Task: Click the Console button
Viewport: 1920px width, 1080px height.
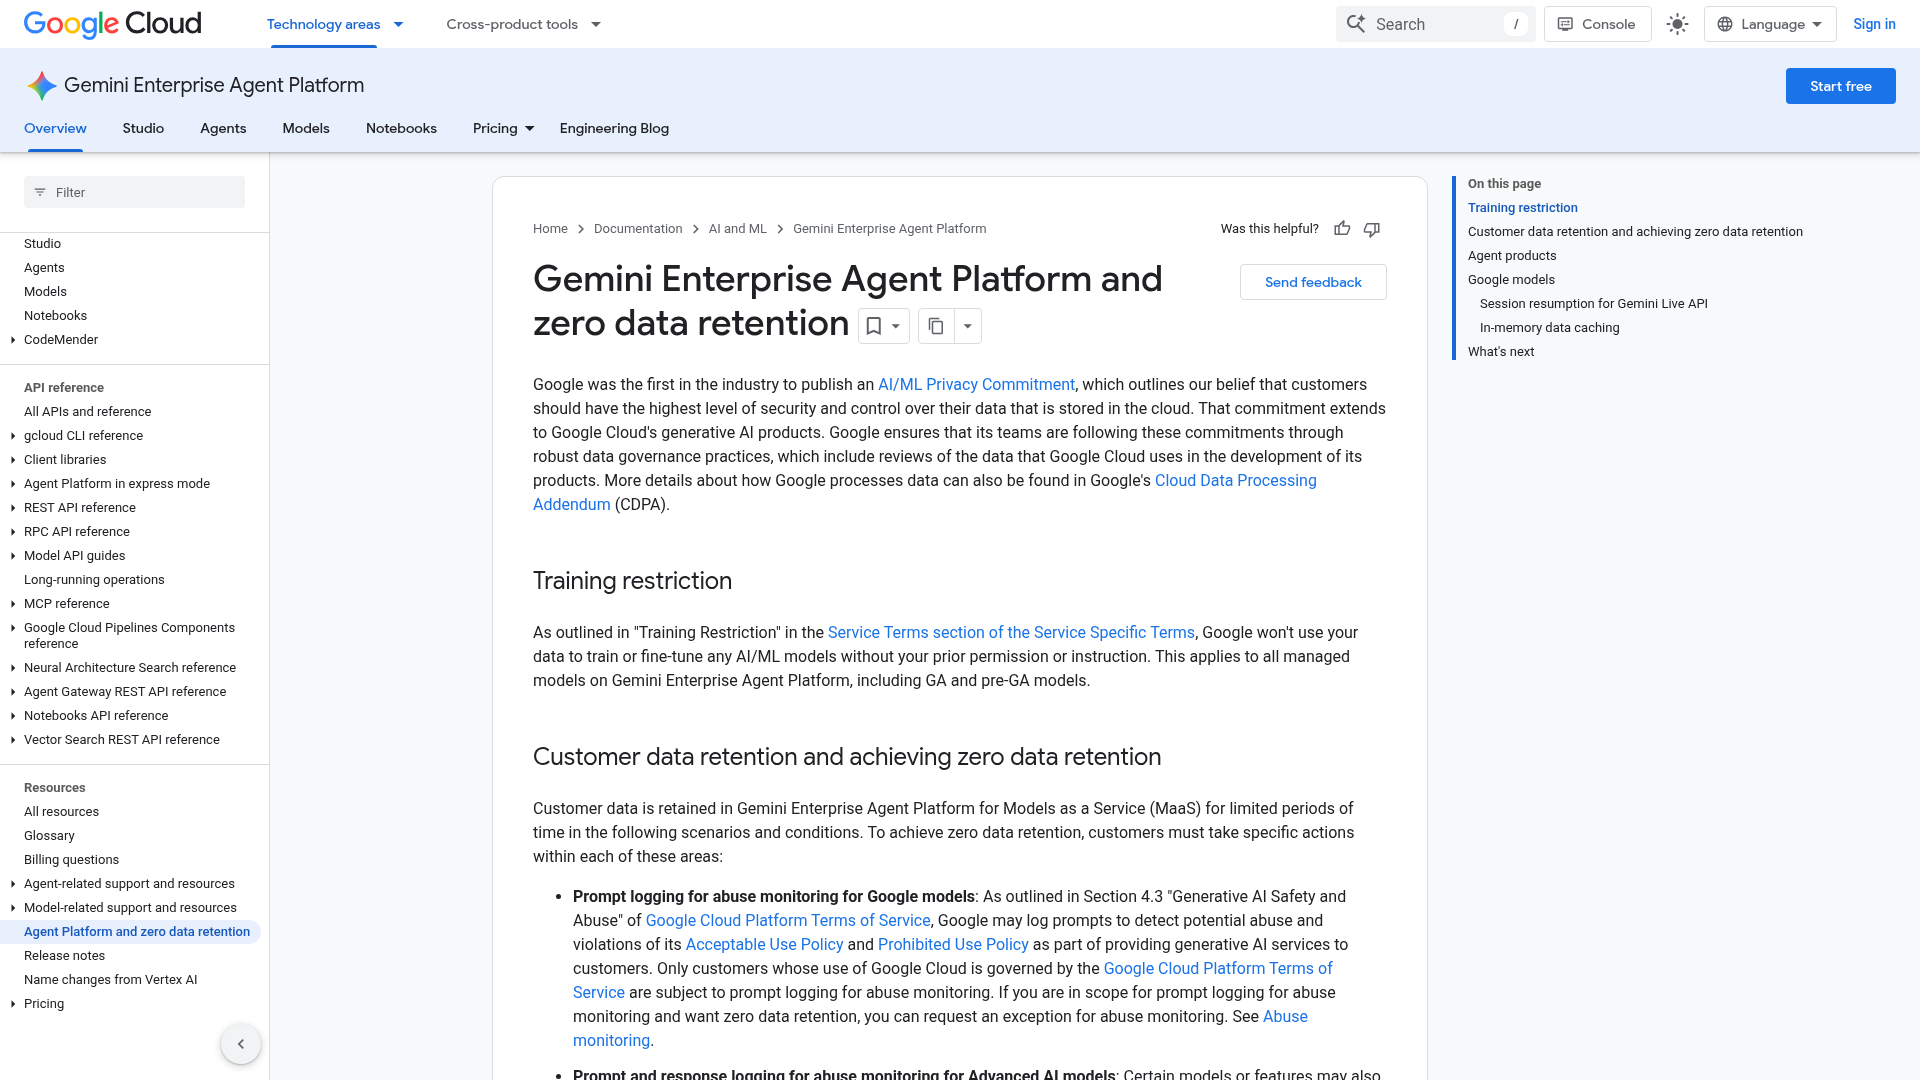Action: click(x=1597, y=24)
